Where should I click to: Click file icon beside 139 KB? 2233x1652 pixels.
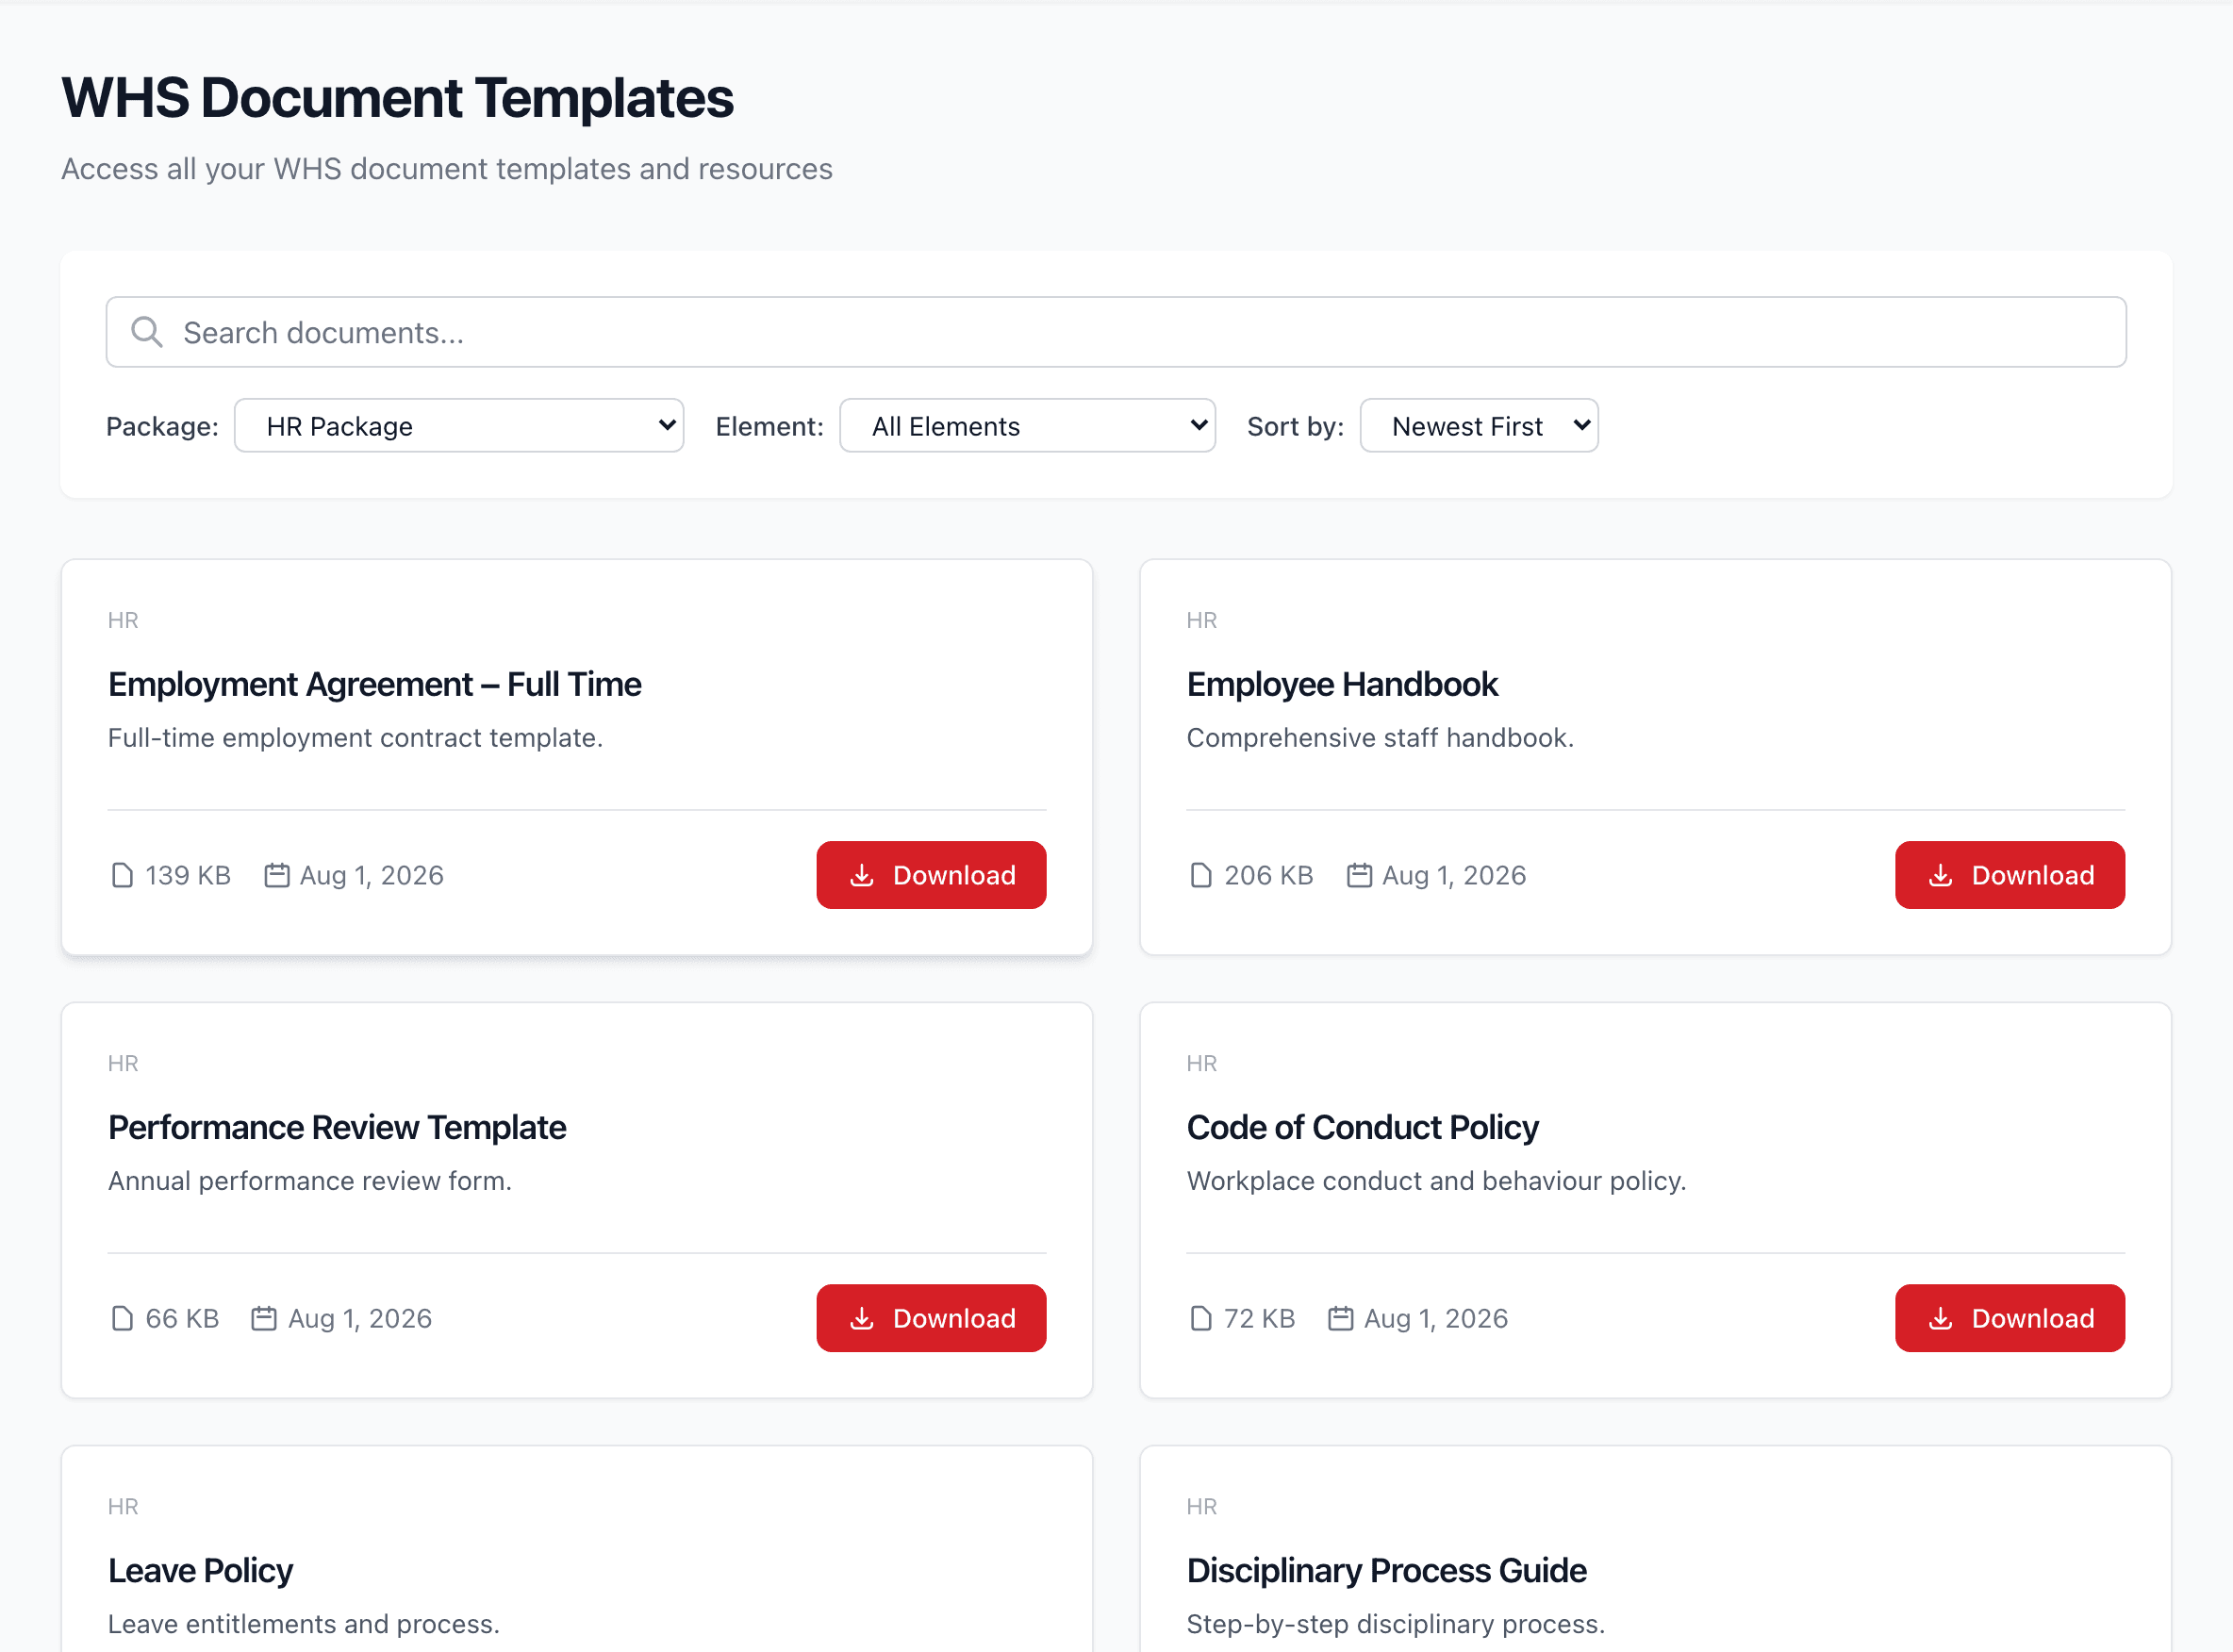(x=122, y=875)
